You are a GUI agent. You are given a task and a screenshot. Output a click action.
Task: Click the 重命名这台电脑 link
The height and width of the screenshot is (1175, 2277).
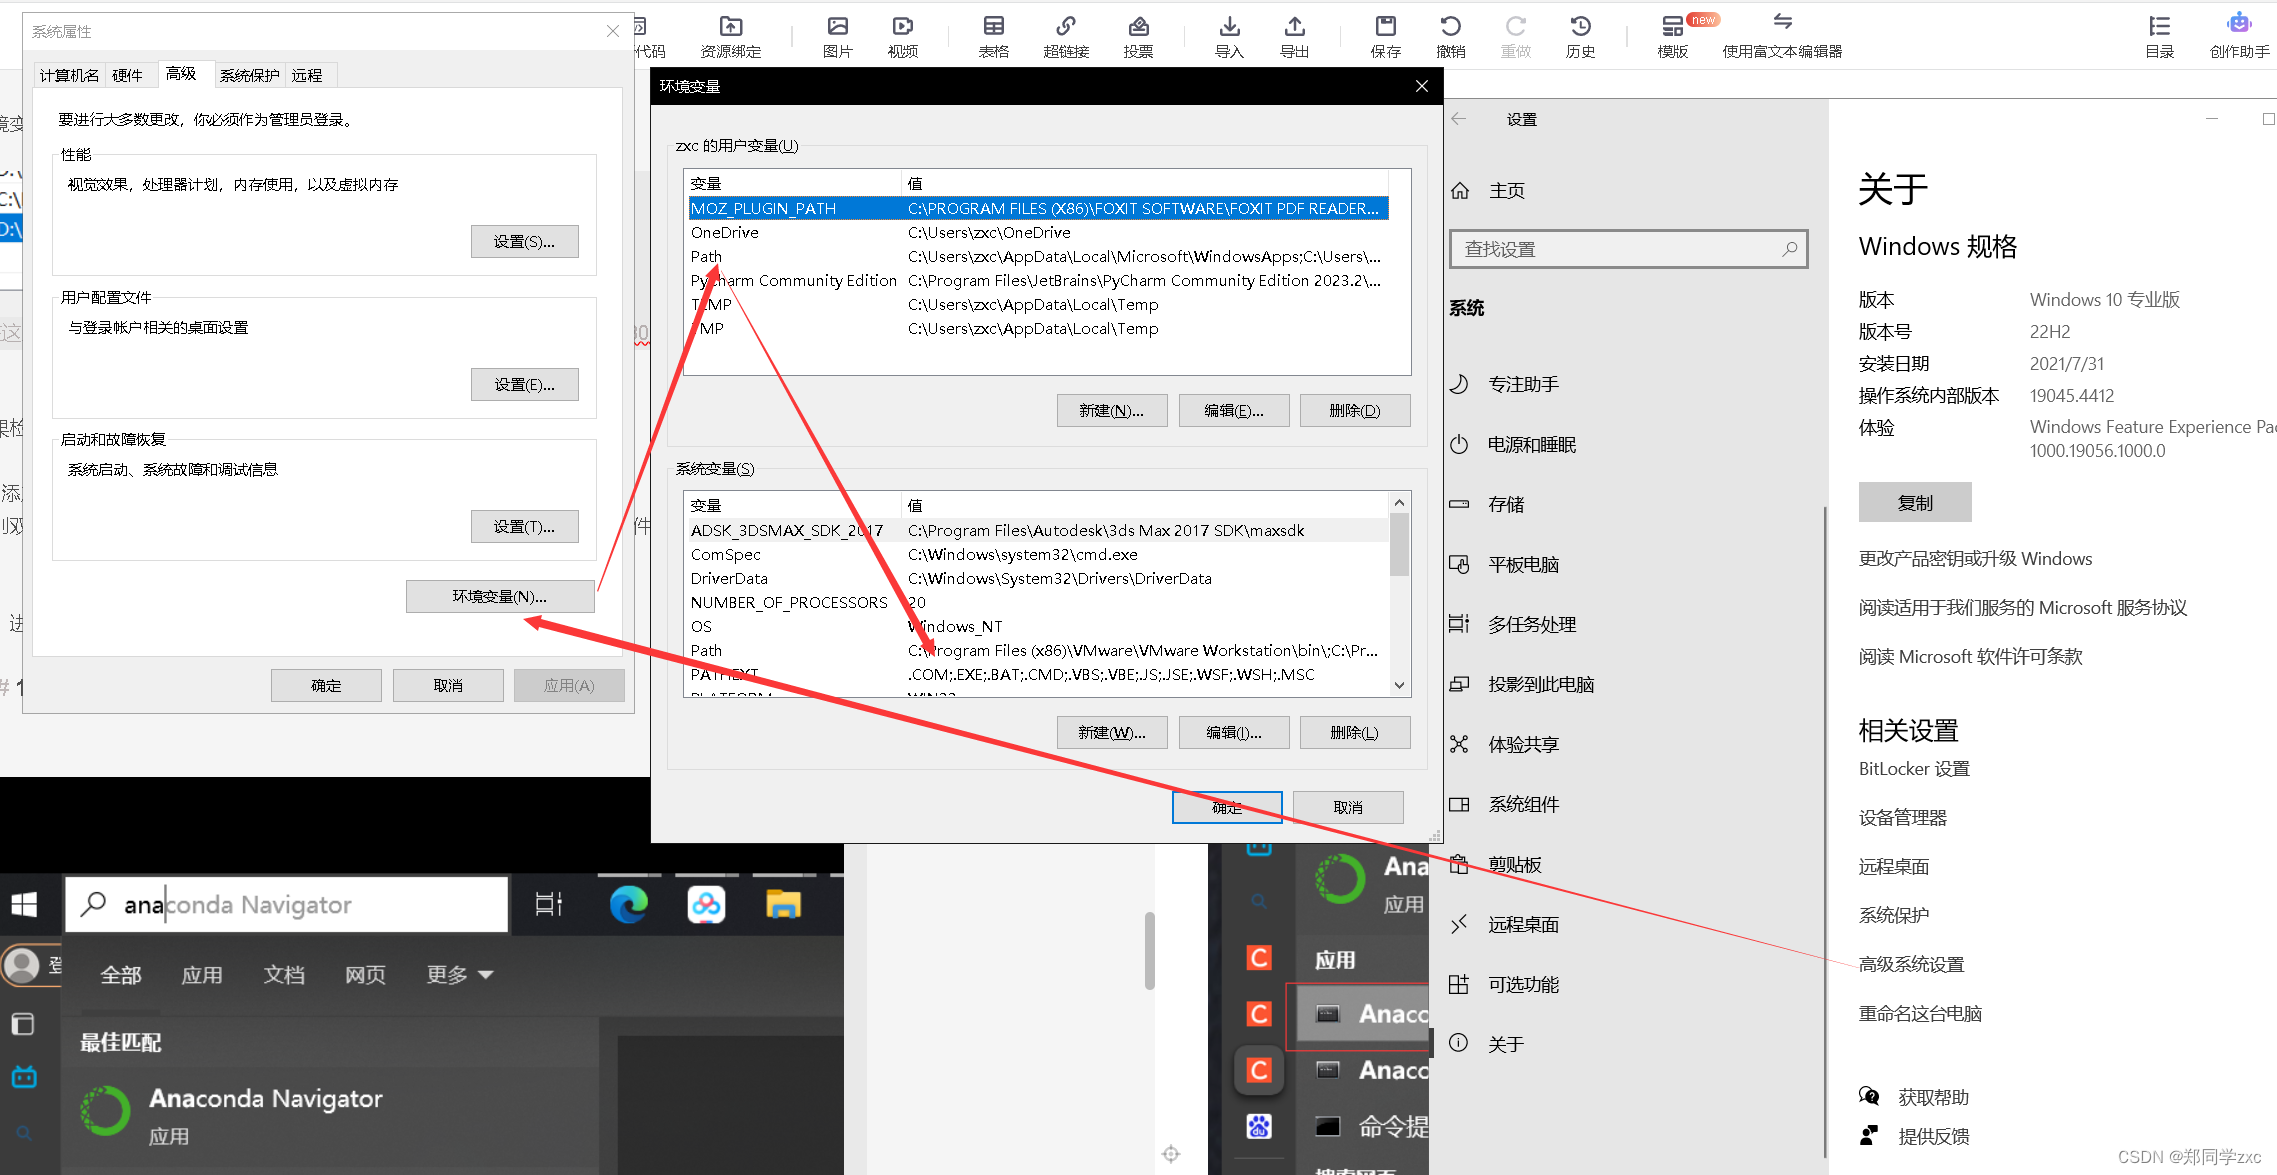(1920, 1014)
